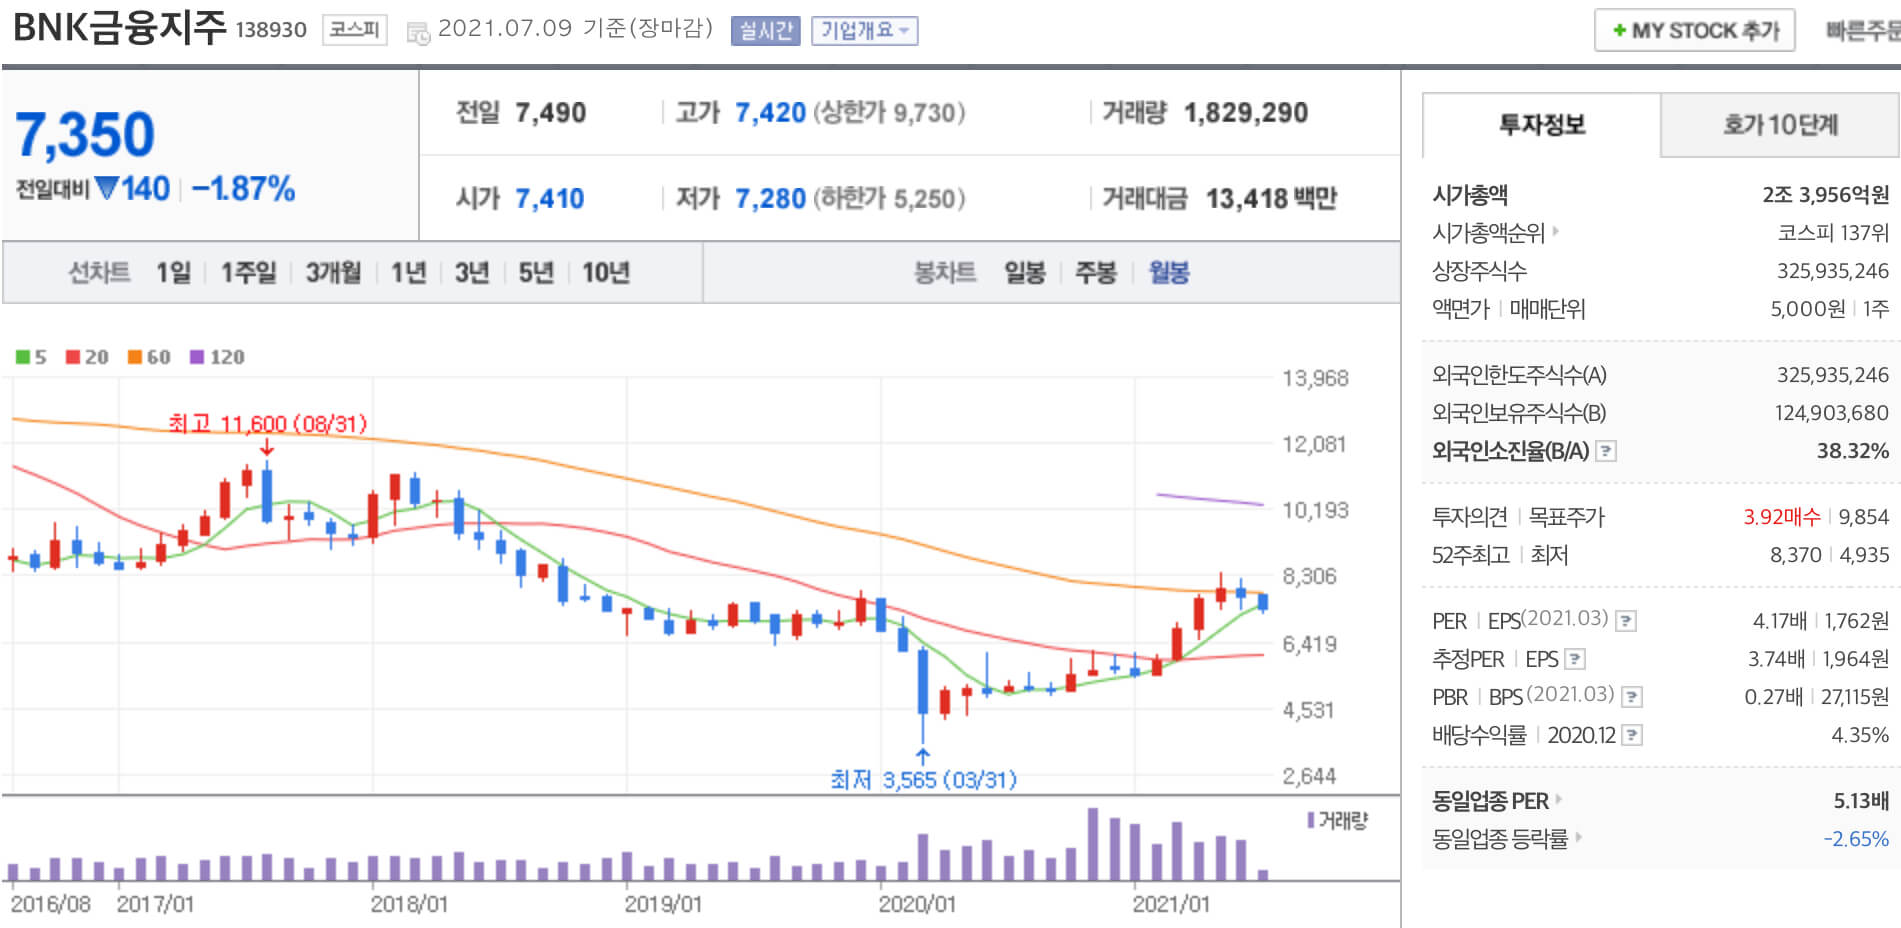Select the 3년 line chart period
This screenshot has height=928, width=1901.
(x=472, y=272)
